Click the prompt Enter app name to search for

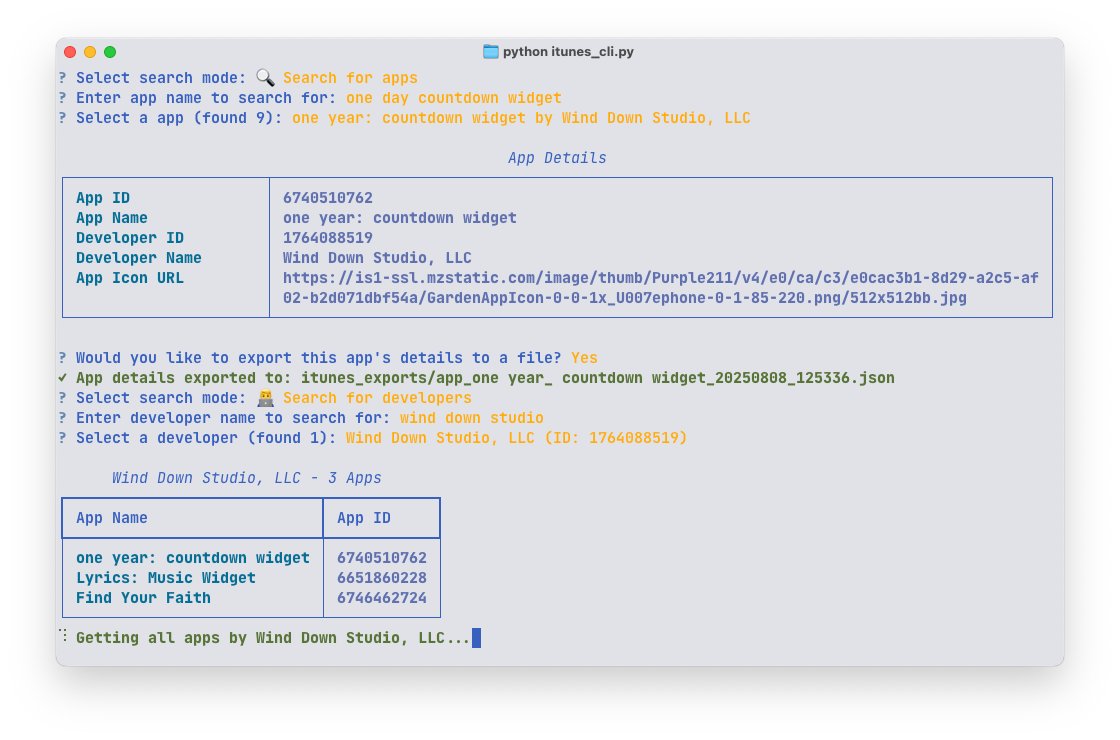(x=206, y=98)
